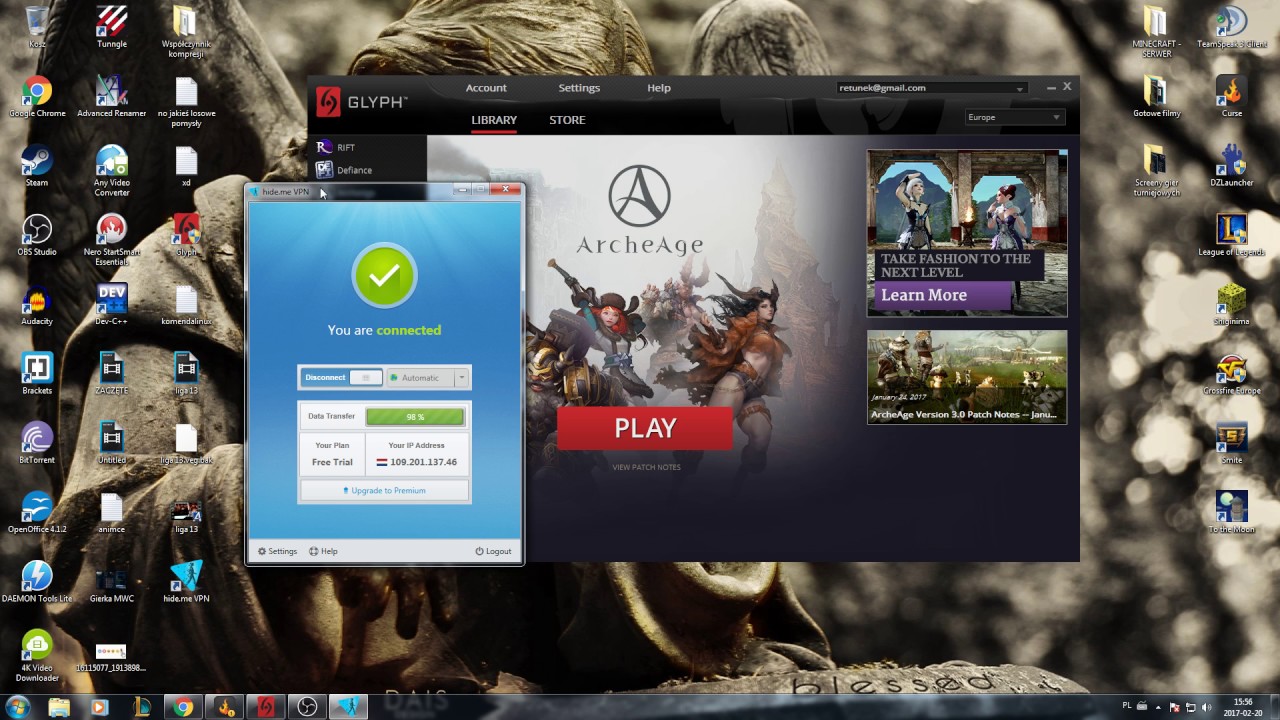The width and height of the screenshot is (1280, 720).
Task: Open the 4K Video Downloader shortcut
Action: [x=37, y=655]
